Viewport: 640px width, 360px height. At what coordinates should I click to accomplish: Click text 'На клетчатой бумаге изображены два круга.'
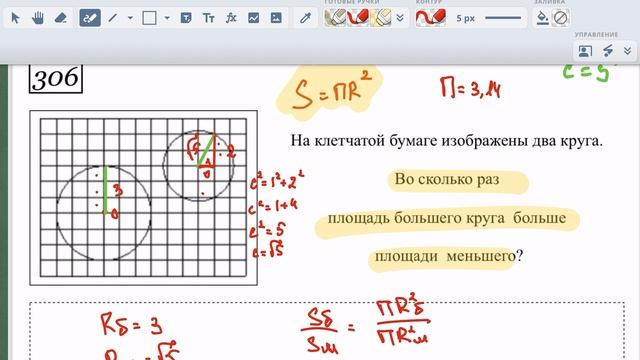[447, 141]
